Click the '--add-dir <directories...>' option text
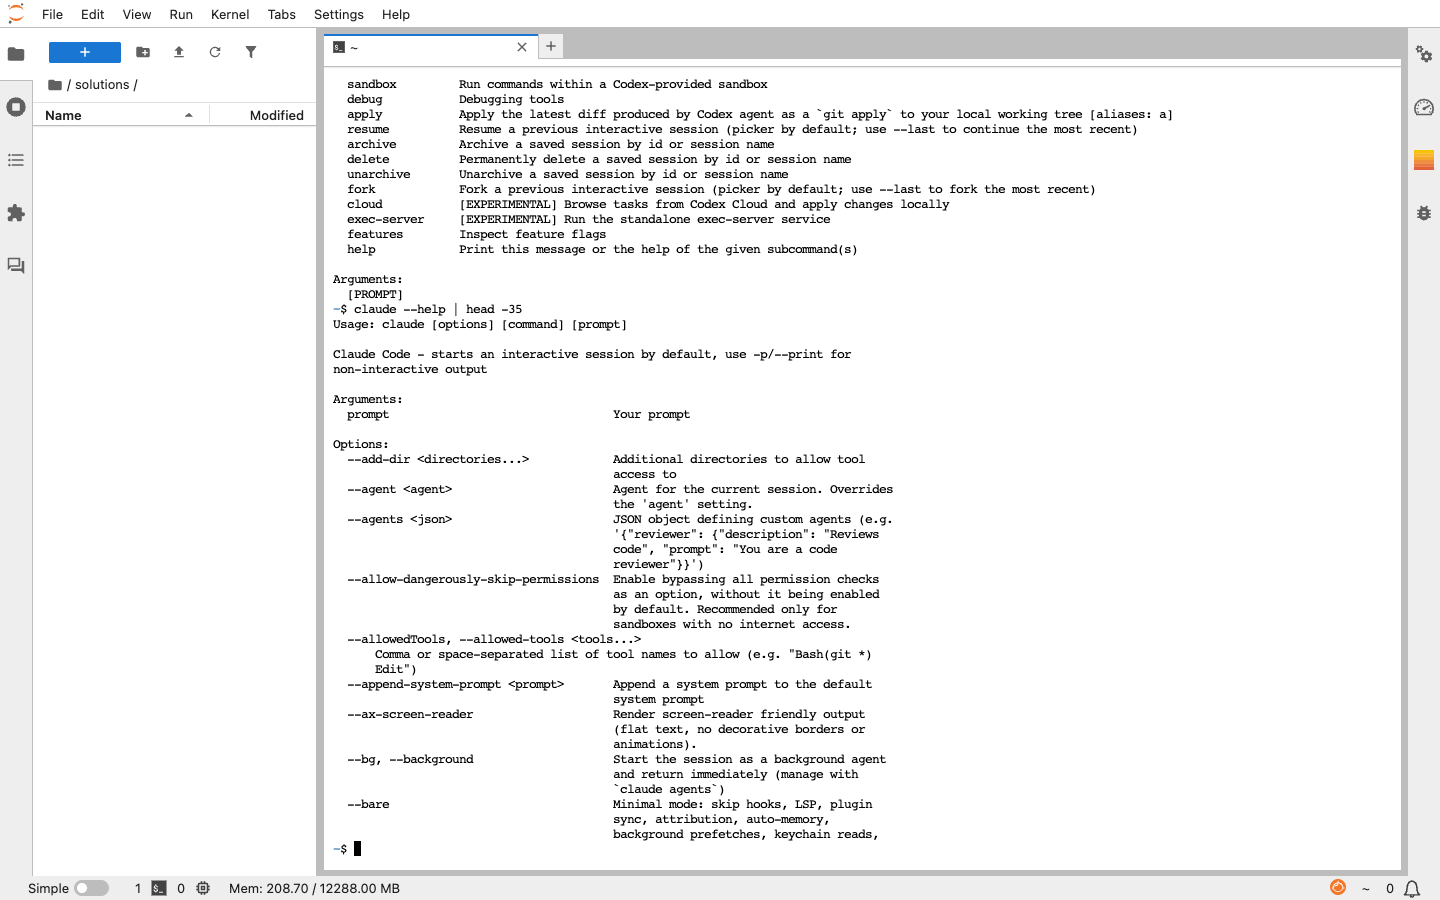The image size is (1440, 900). [438, 460]
